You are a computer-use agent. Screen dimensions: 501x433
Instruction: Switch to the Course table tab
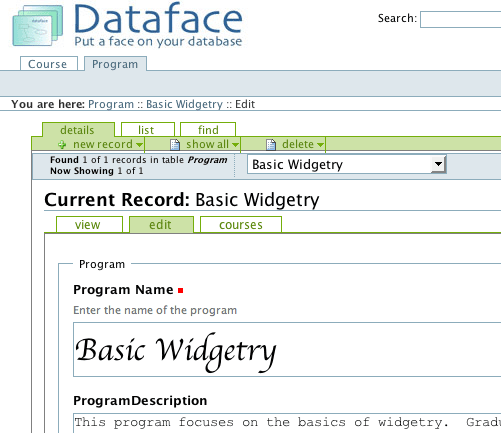tap(49, 64)
